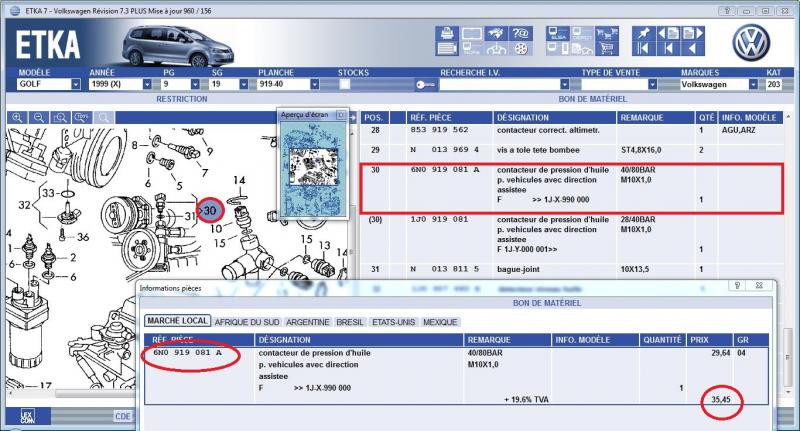Viewport: 800px width, 431px height.
Task: Expand the Type de vente dropdown
Action: [653, 85]
